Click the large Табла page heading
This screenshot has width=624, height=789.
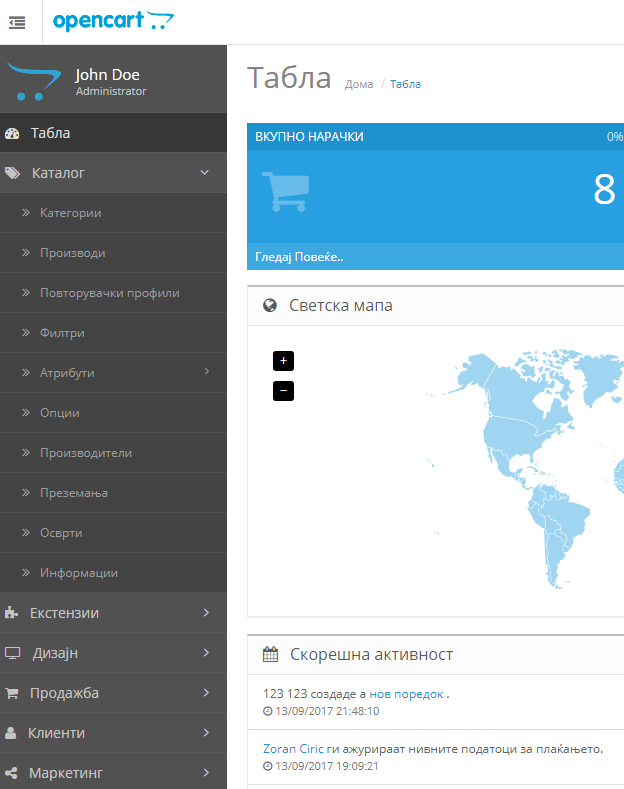[x=289, y=78]
